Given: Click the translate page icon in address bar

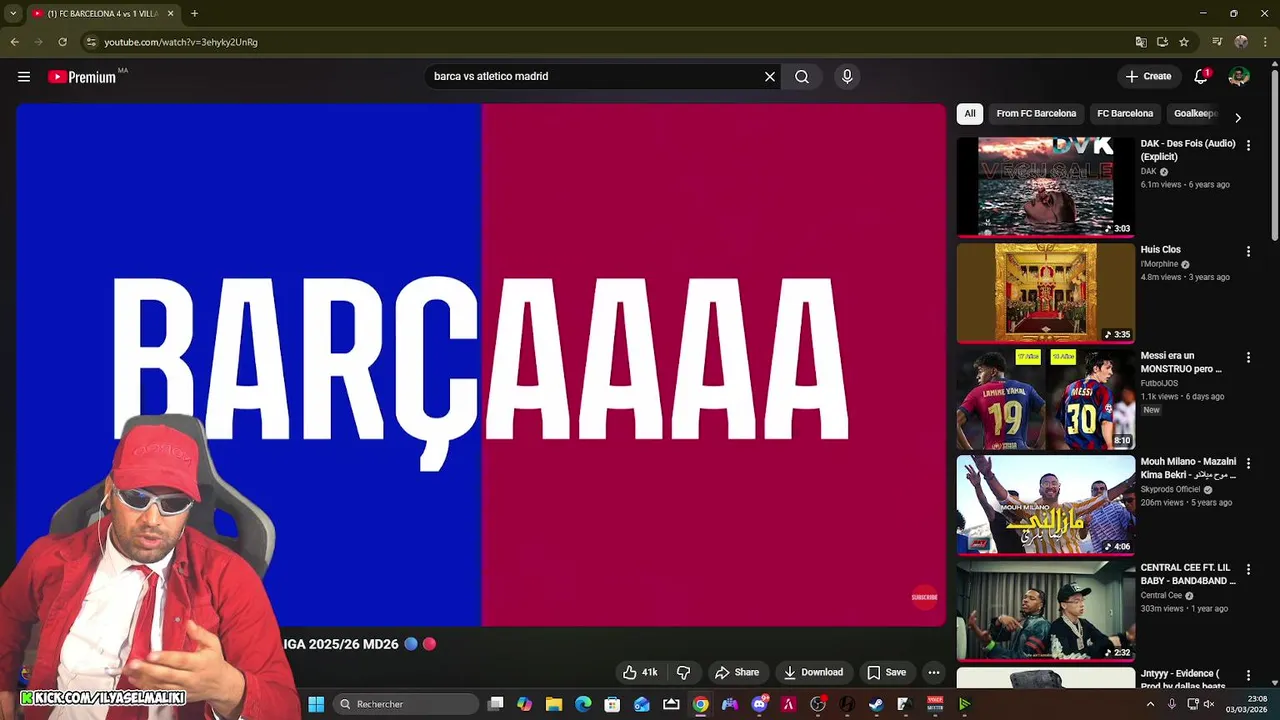Looking at the screenshot, I should [1140, 42].
